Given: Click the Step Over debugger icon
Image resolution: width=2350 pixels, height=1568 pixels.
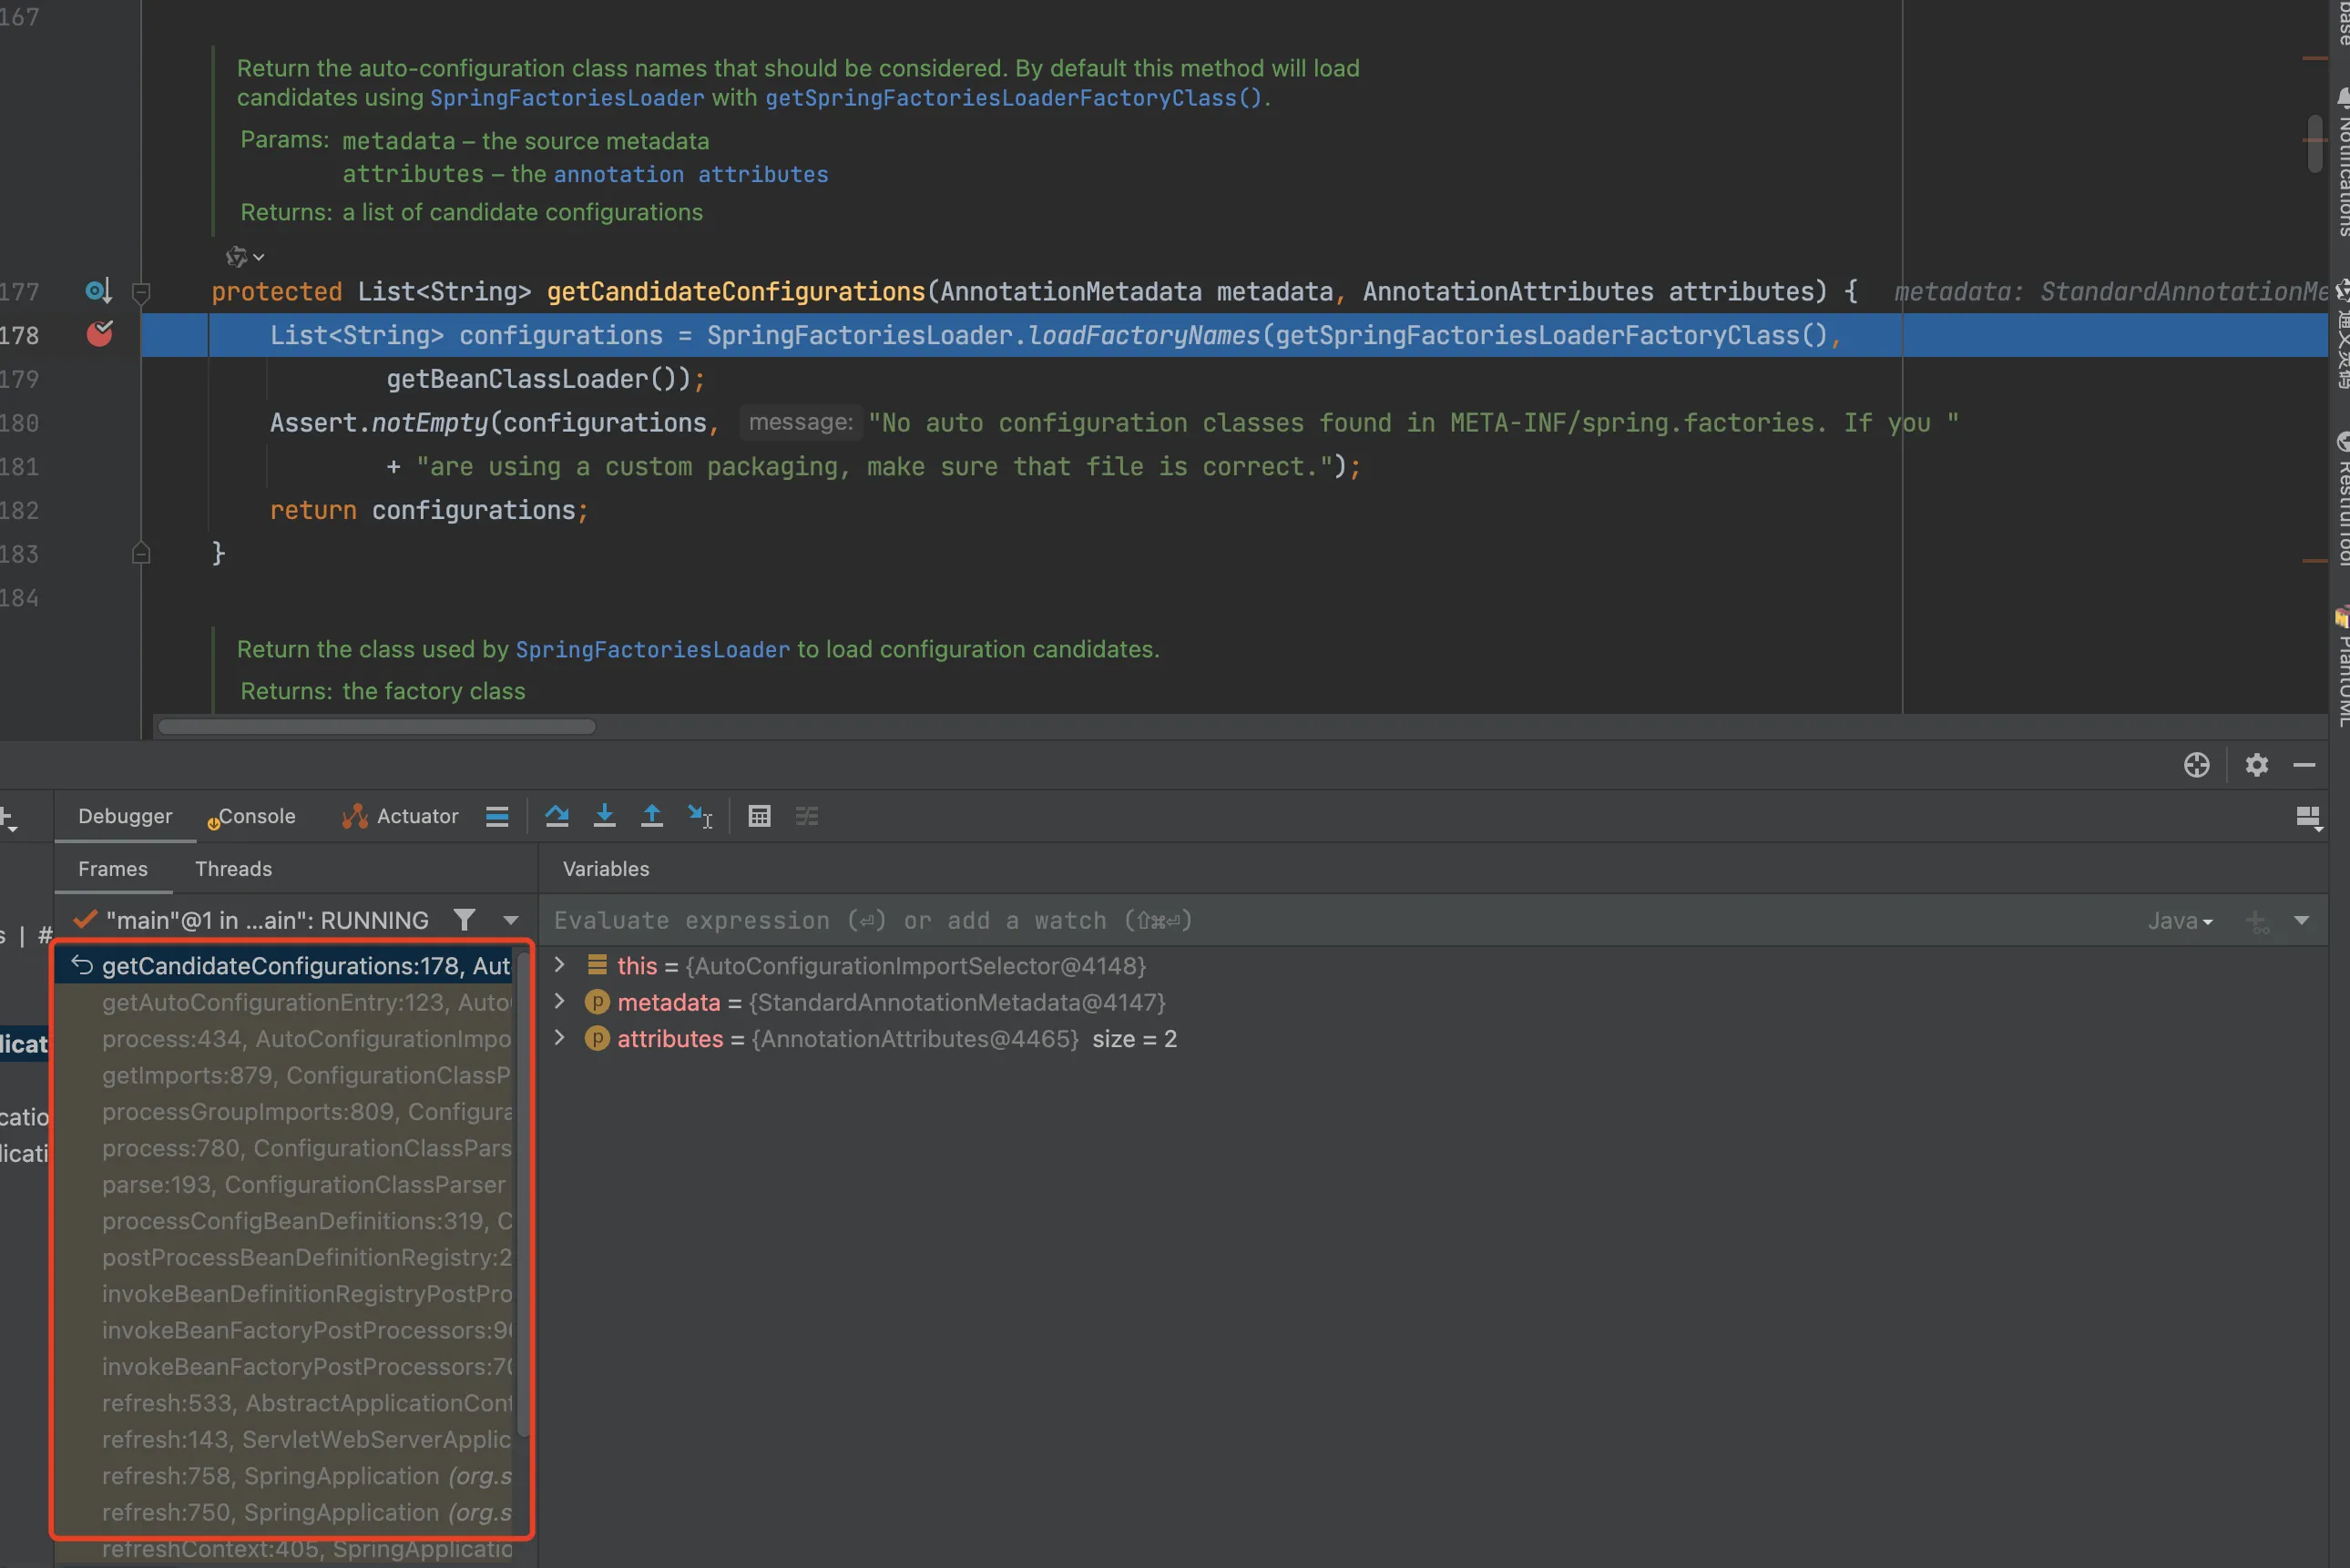Looking at the screenshot, I should pyautogui.click(x=557, y=816).
